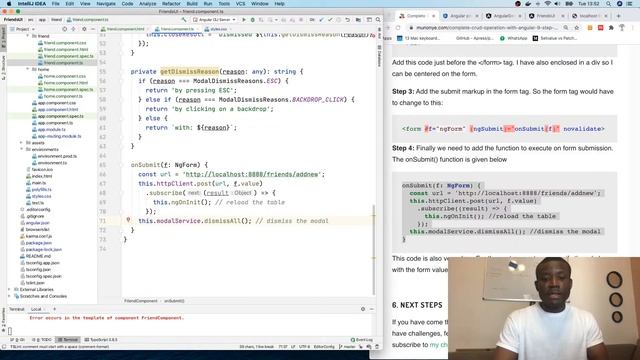Expand the assets folder
Viewport: 640px width, 360px height.
coord(21,143)
